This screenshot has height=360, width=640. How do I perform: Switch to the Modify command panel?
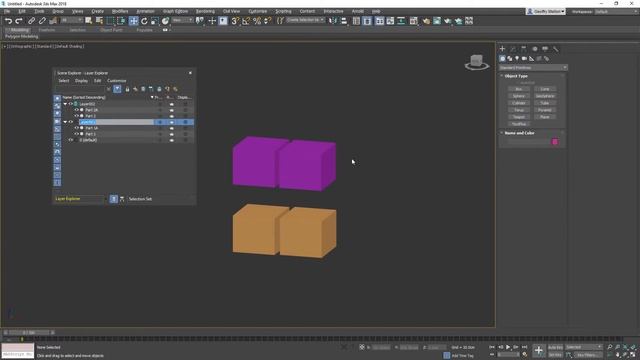[x=513, y=49]
